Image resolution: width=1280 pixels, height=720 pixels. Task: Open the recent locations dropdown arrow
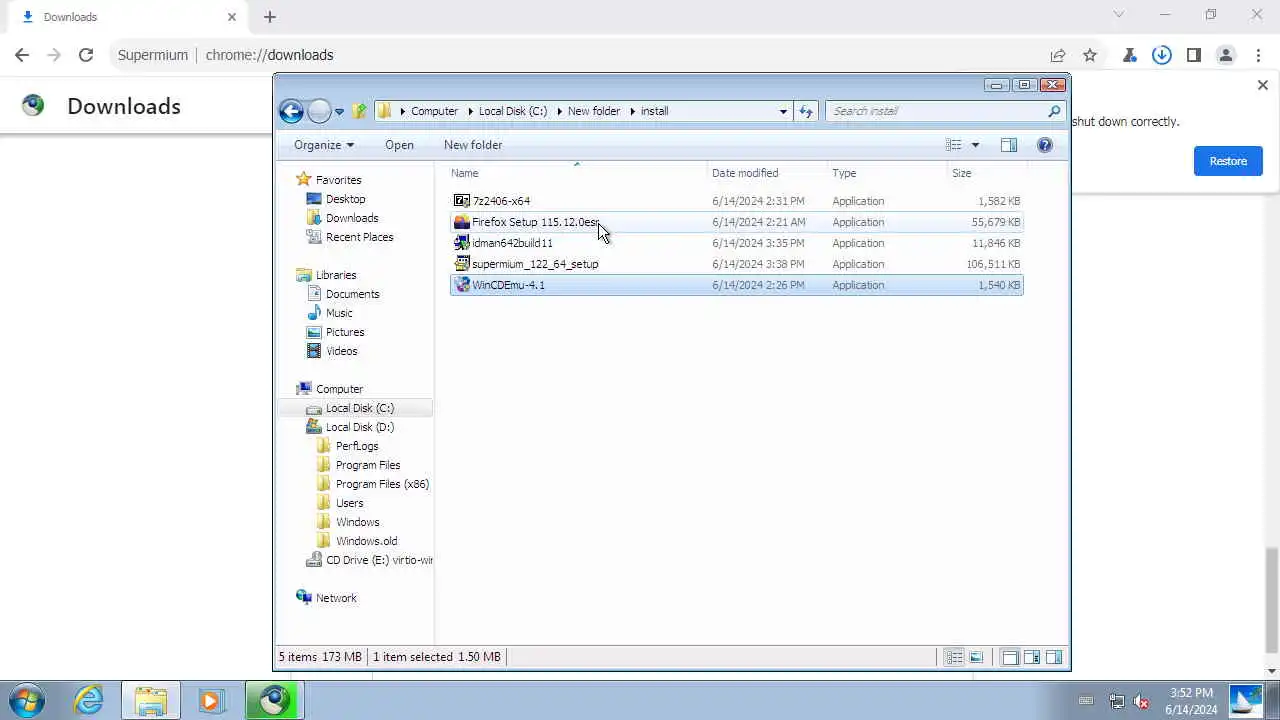point(339,112)
